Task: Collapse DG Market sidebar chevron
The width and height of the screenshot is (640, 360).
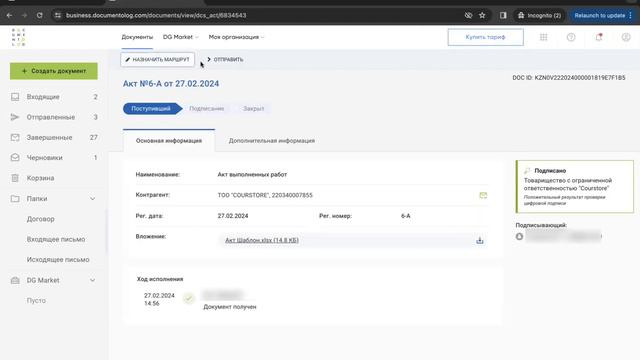Action: (93, 280)
